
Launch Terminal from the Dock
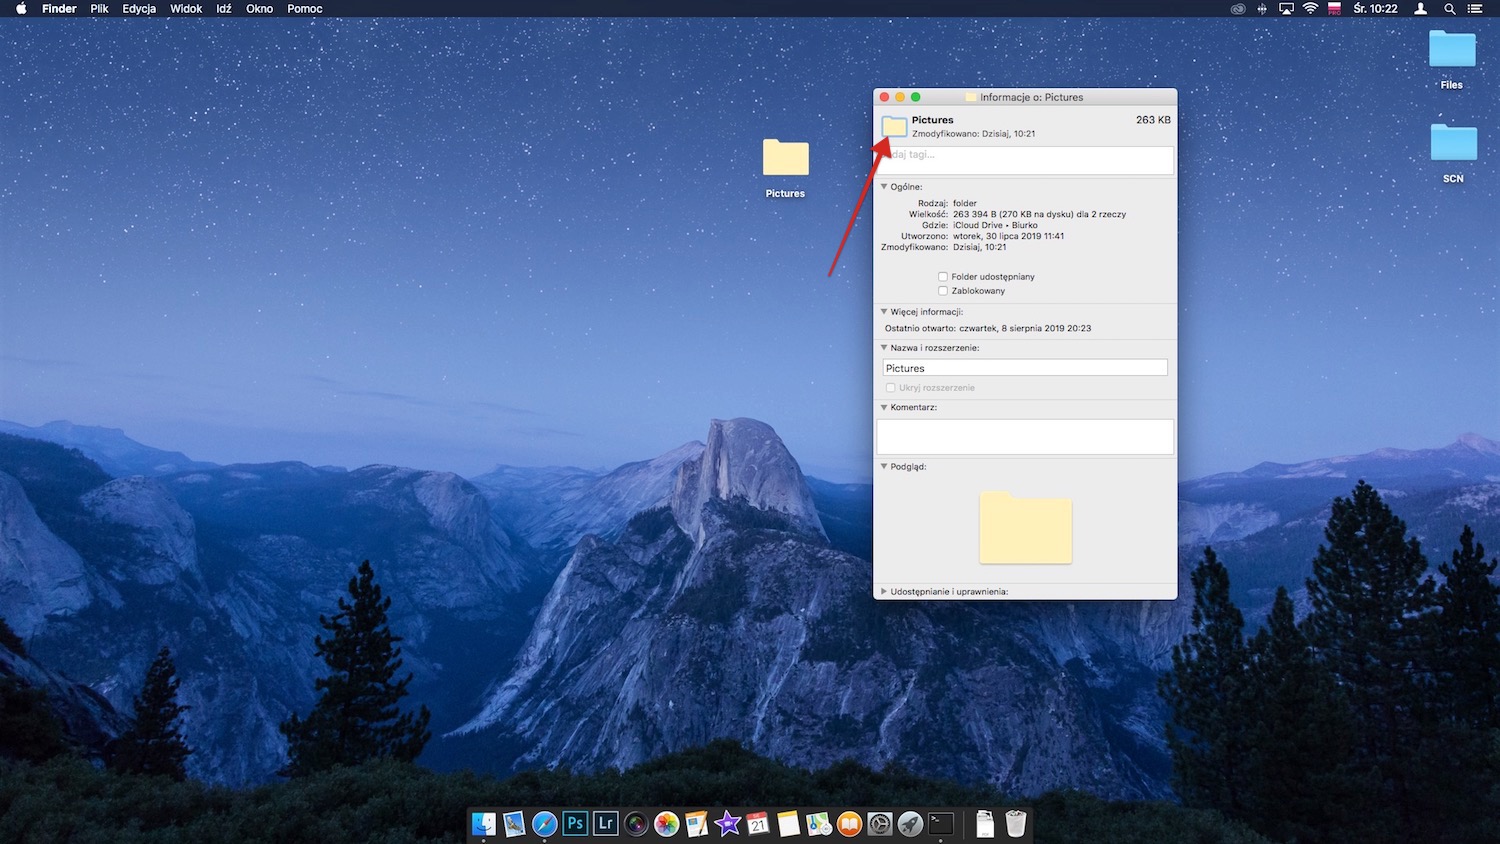coord(941,823)
